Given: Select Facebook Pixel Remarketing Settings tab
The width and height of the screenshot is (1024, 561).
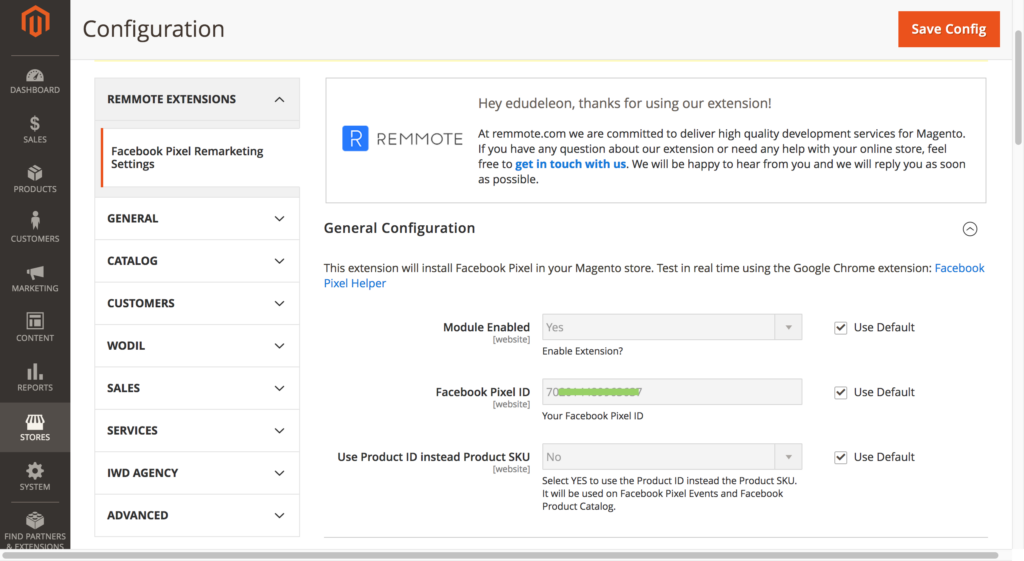Looking at the screenshot, I should coord(200,157).
